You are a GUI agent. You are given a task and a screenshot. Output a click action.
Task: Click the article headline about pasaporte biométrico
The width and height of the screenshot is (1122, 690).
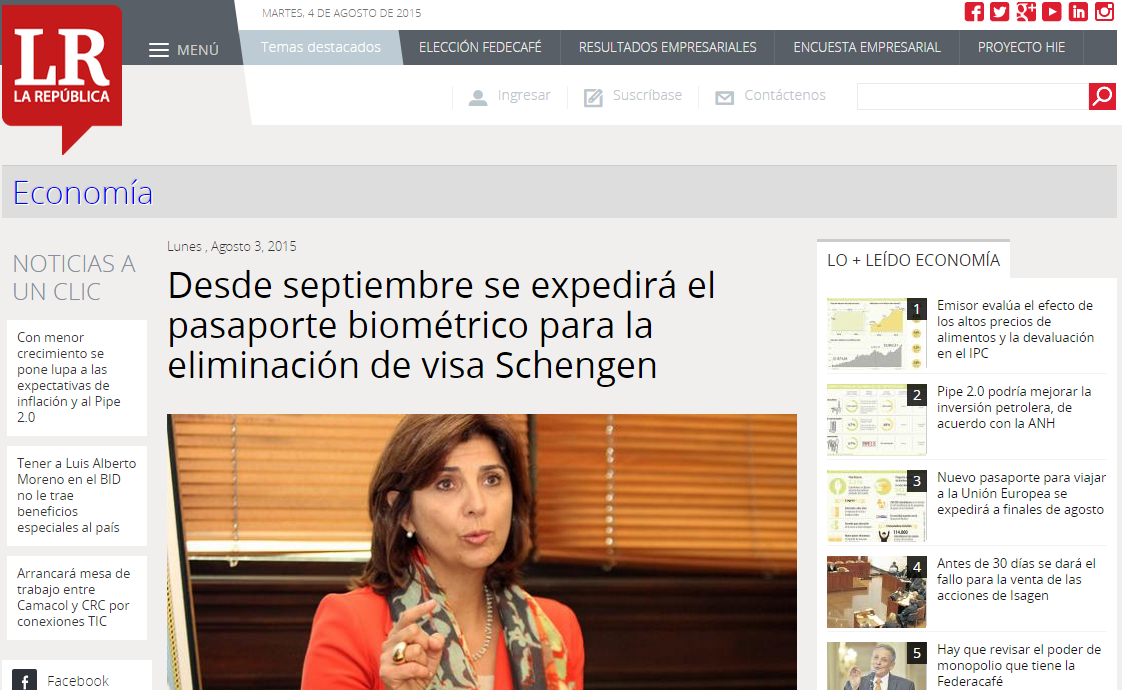coord(442,325)
